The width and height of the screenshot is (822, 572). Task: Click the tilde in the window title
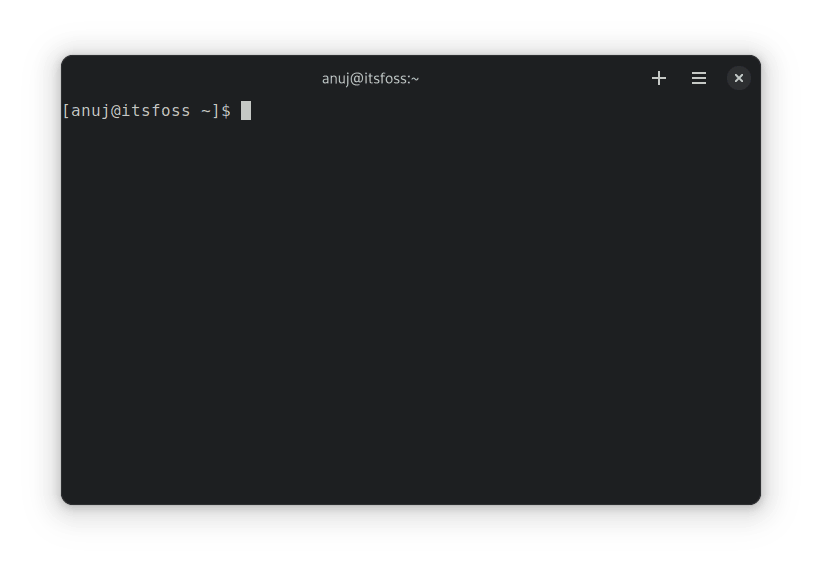(415, 78)
